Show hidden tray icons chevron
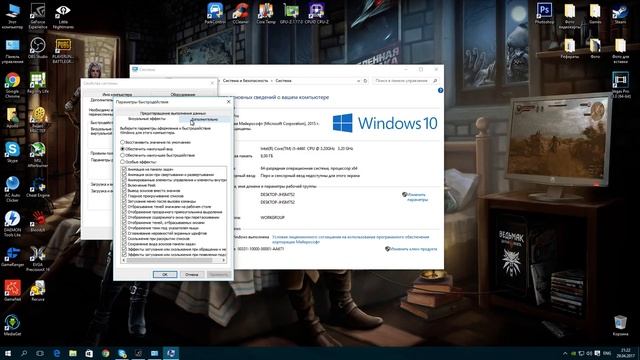Screen dimensions: 640x360 click(x=565, y=353)
